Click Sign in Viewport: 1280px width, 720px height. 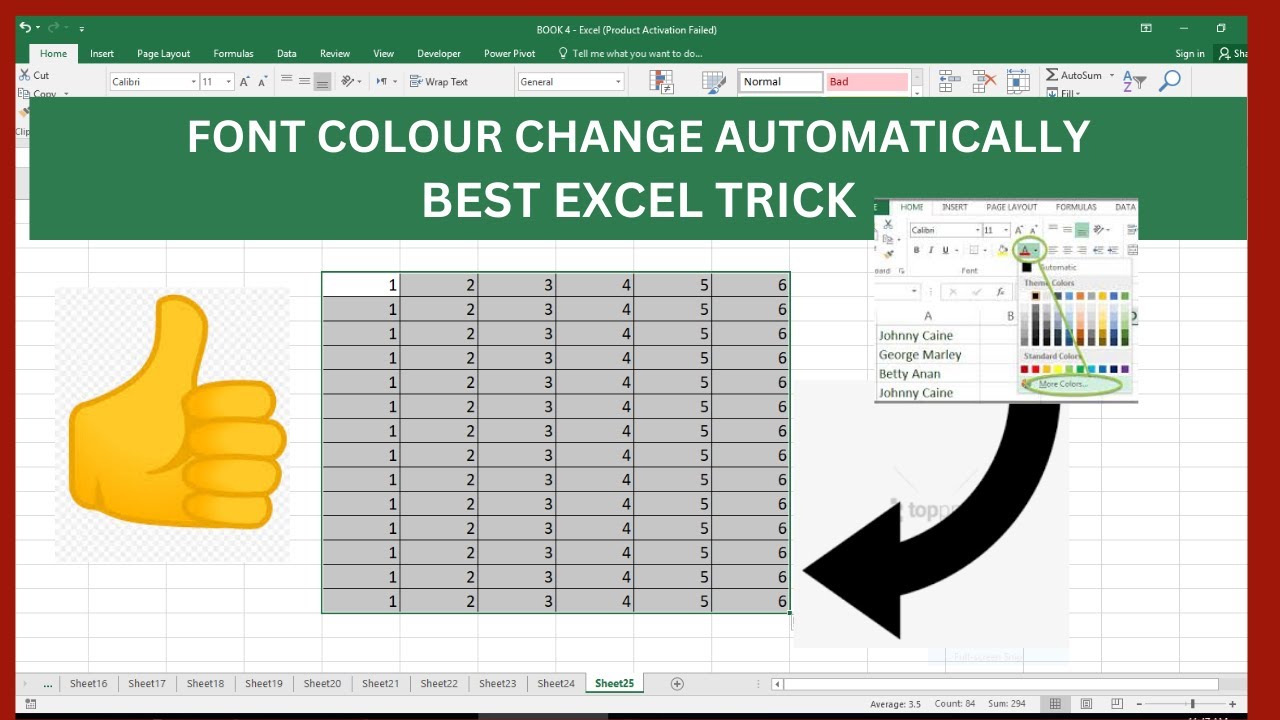tap(1190, 54)
